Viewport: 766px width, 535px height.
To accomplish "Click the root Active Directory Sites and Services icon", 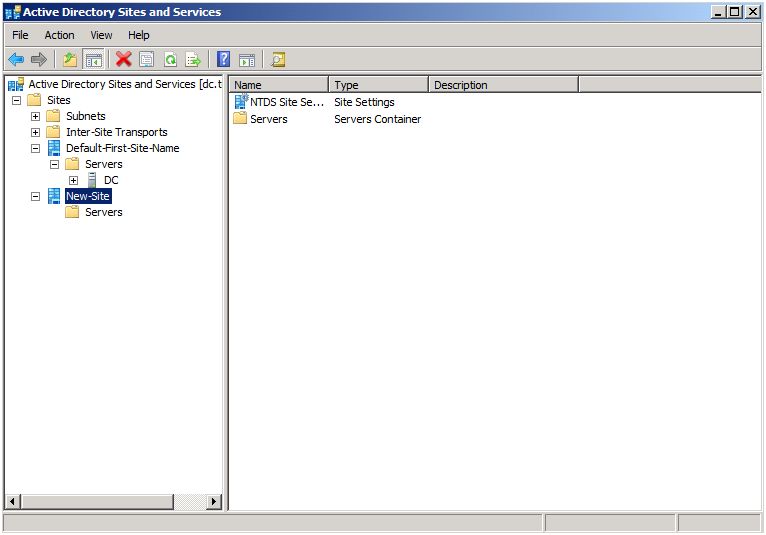I will 16,85.
